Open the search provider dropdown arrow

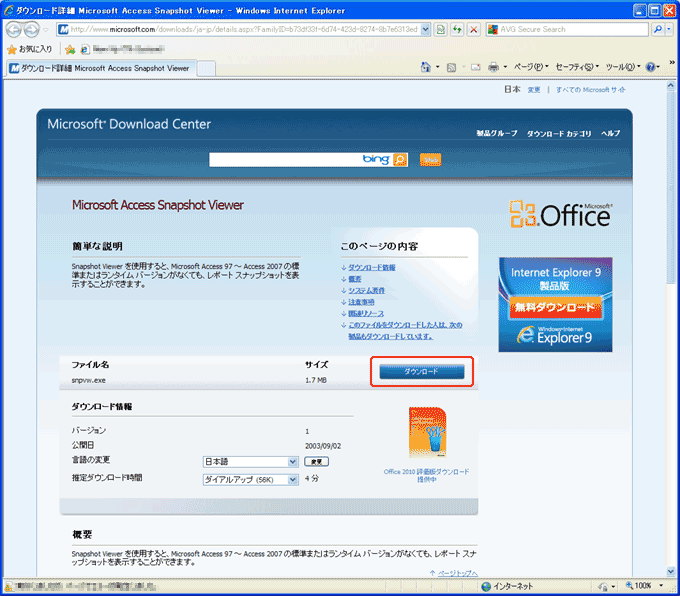click(669, 29)
